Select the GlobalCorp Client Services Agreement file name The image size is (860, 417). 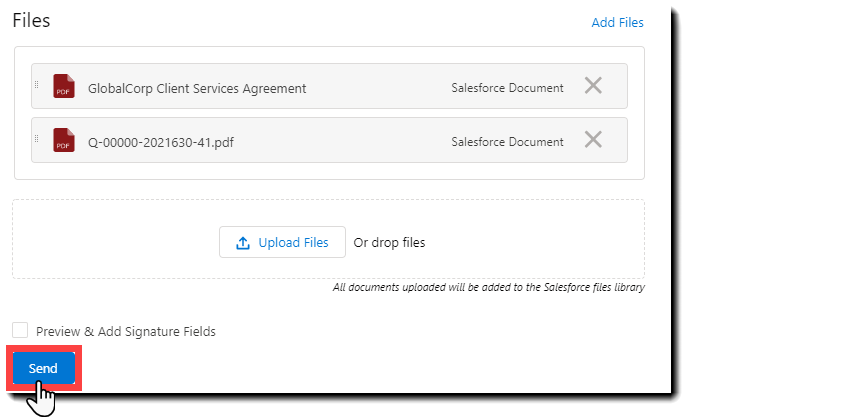pyautogui.click(x=197, y=88)
